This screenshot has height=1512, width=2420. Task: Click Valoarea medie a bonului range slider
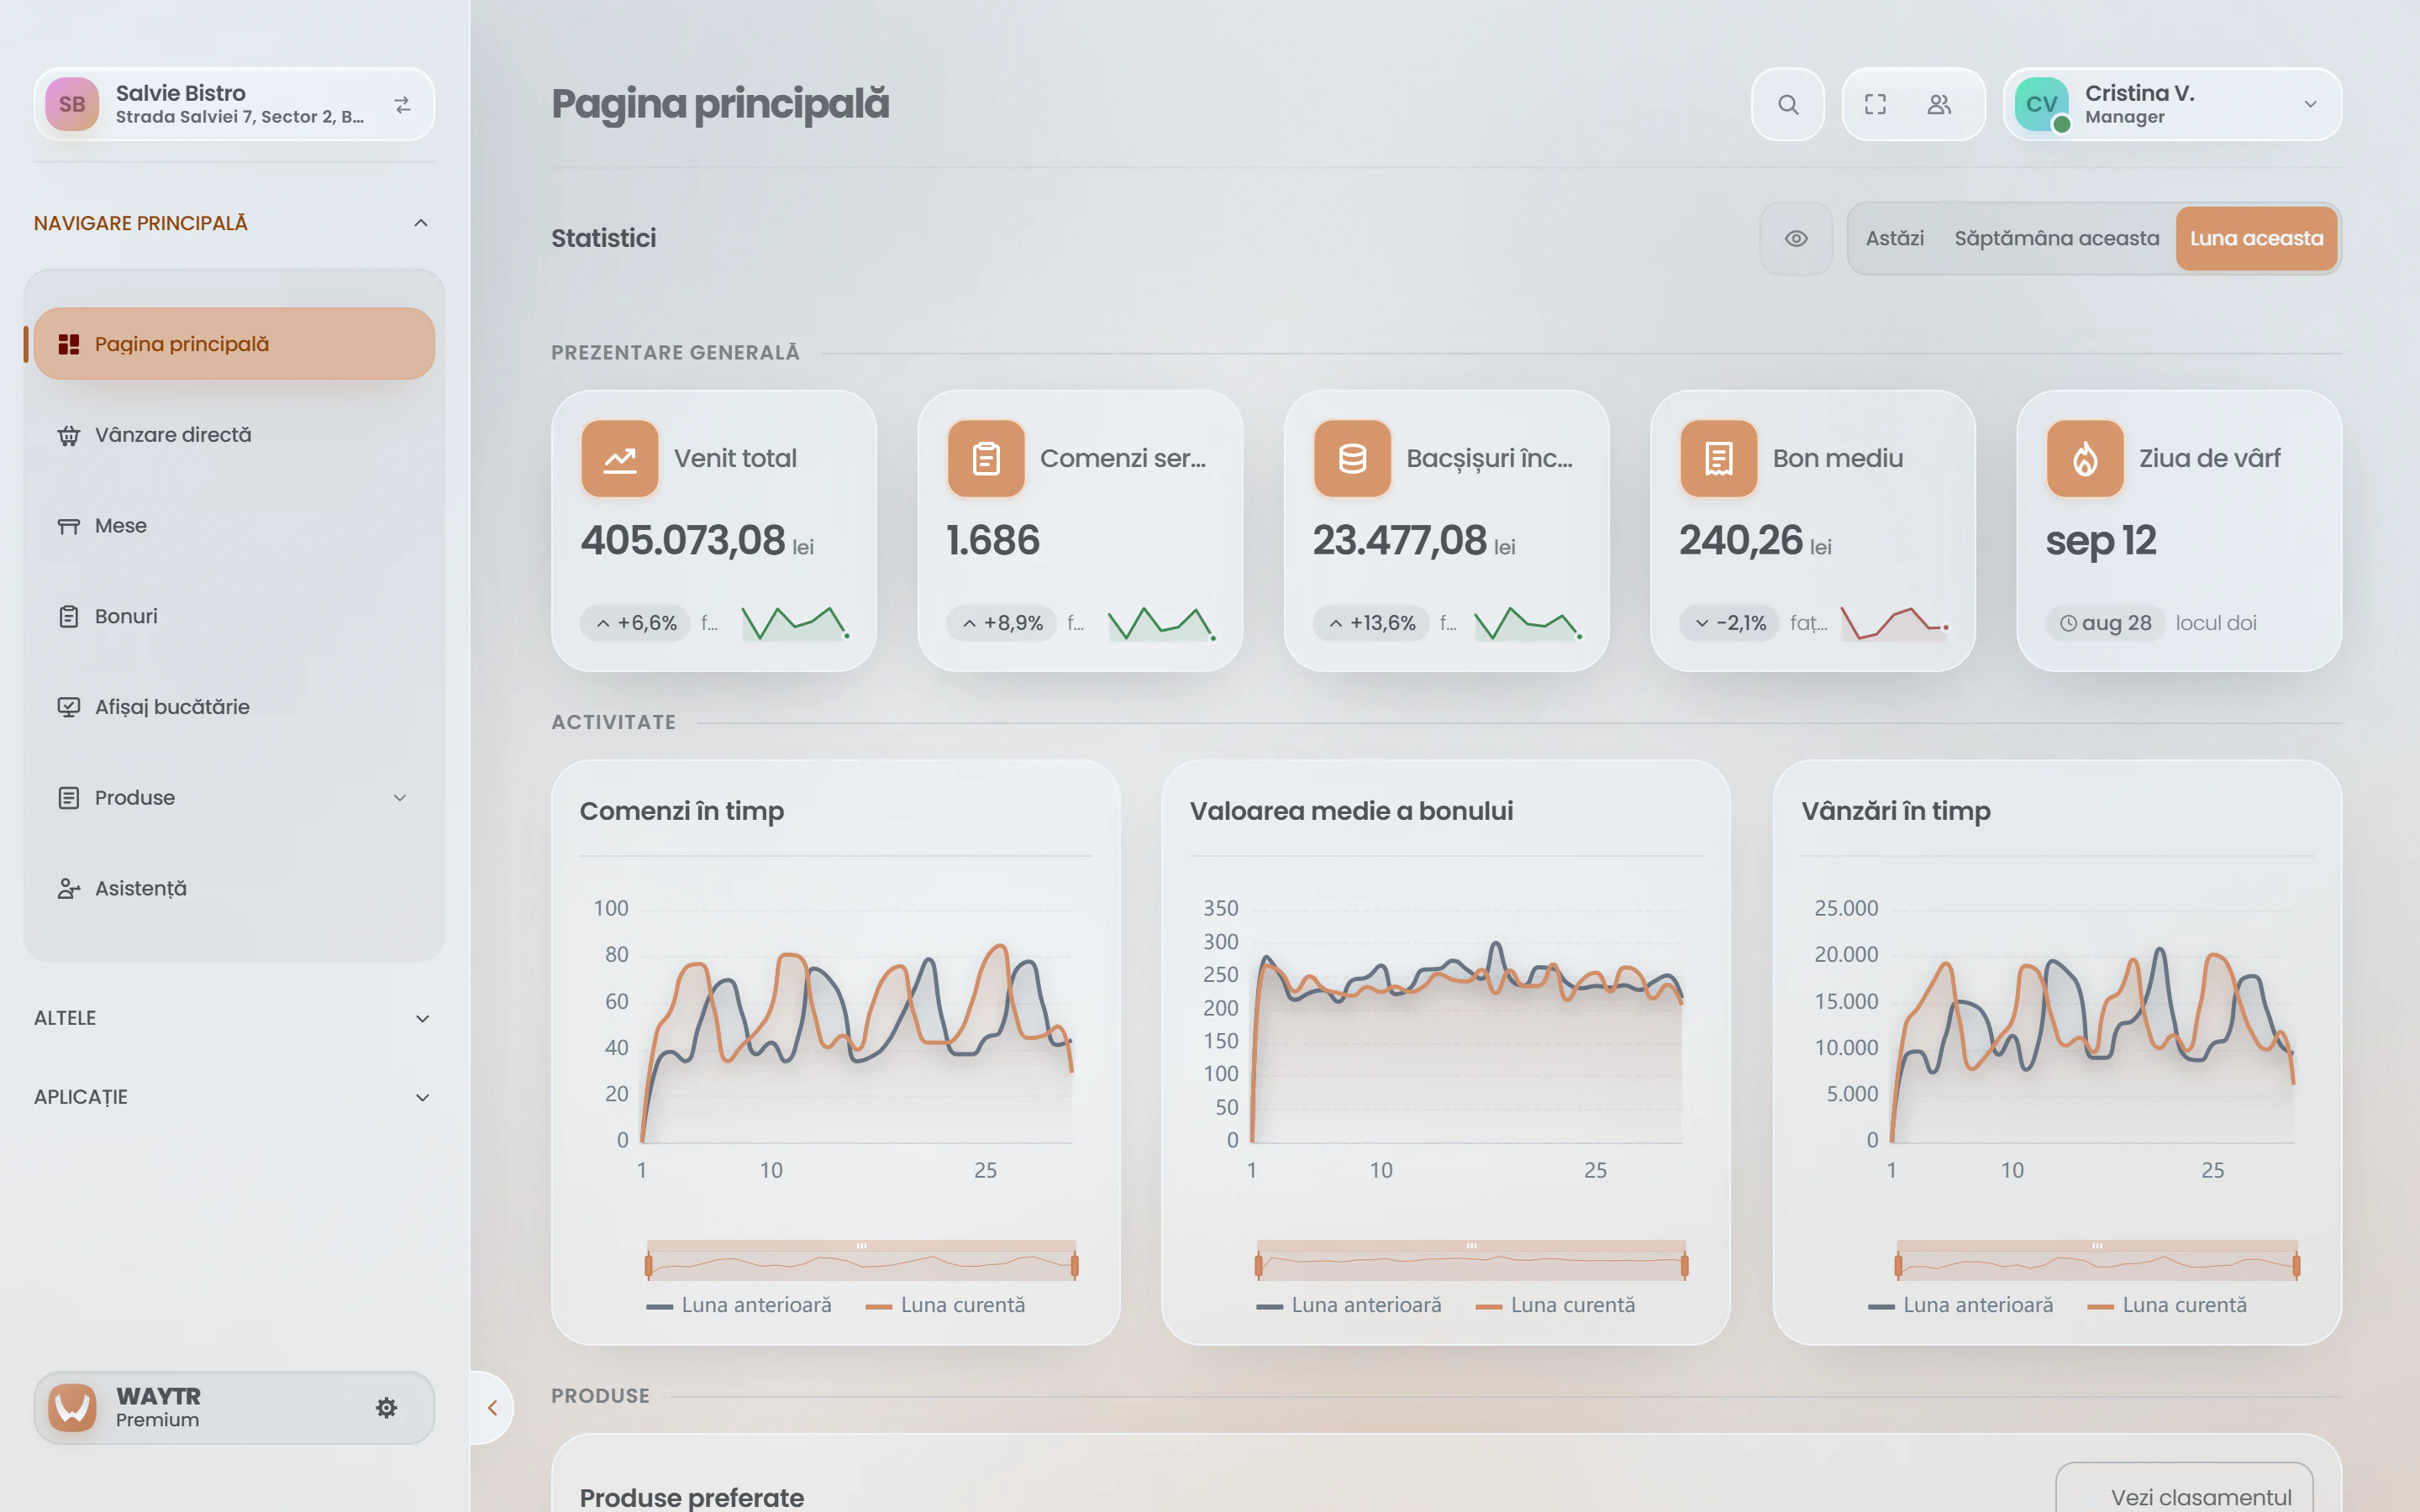pyautogui.click(x=1471, y=1262)
